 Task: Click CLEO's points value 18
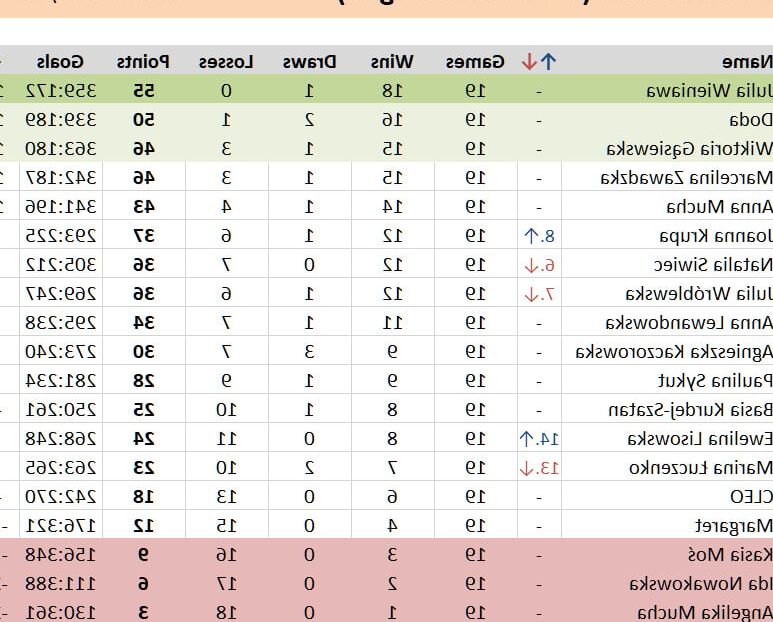(143, 497)
